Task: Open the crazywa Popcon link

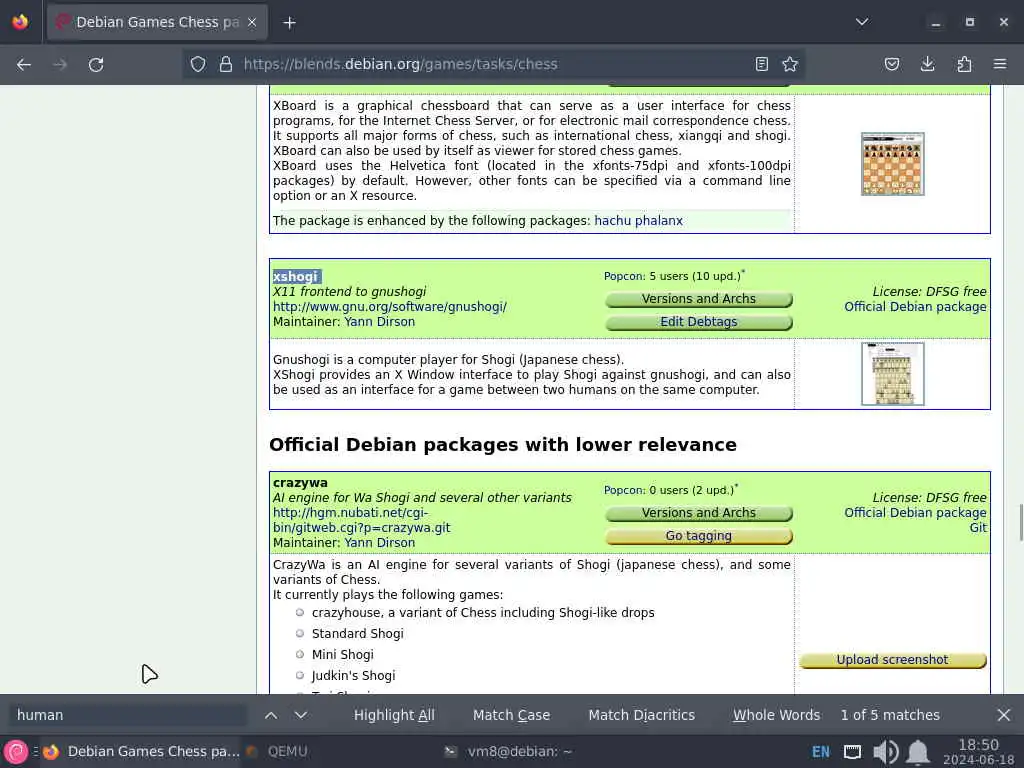Action: pyautogui.click(x=624, y=490)
